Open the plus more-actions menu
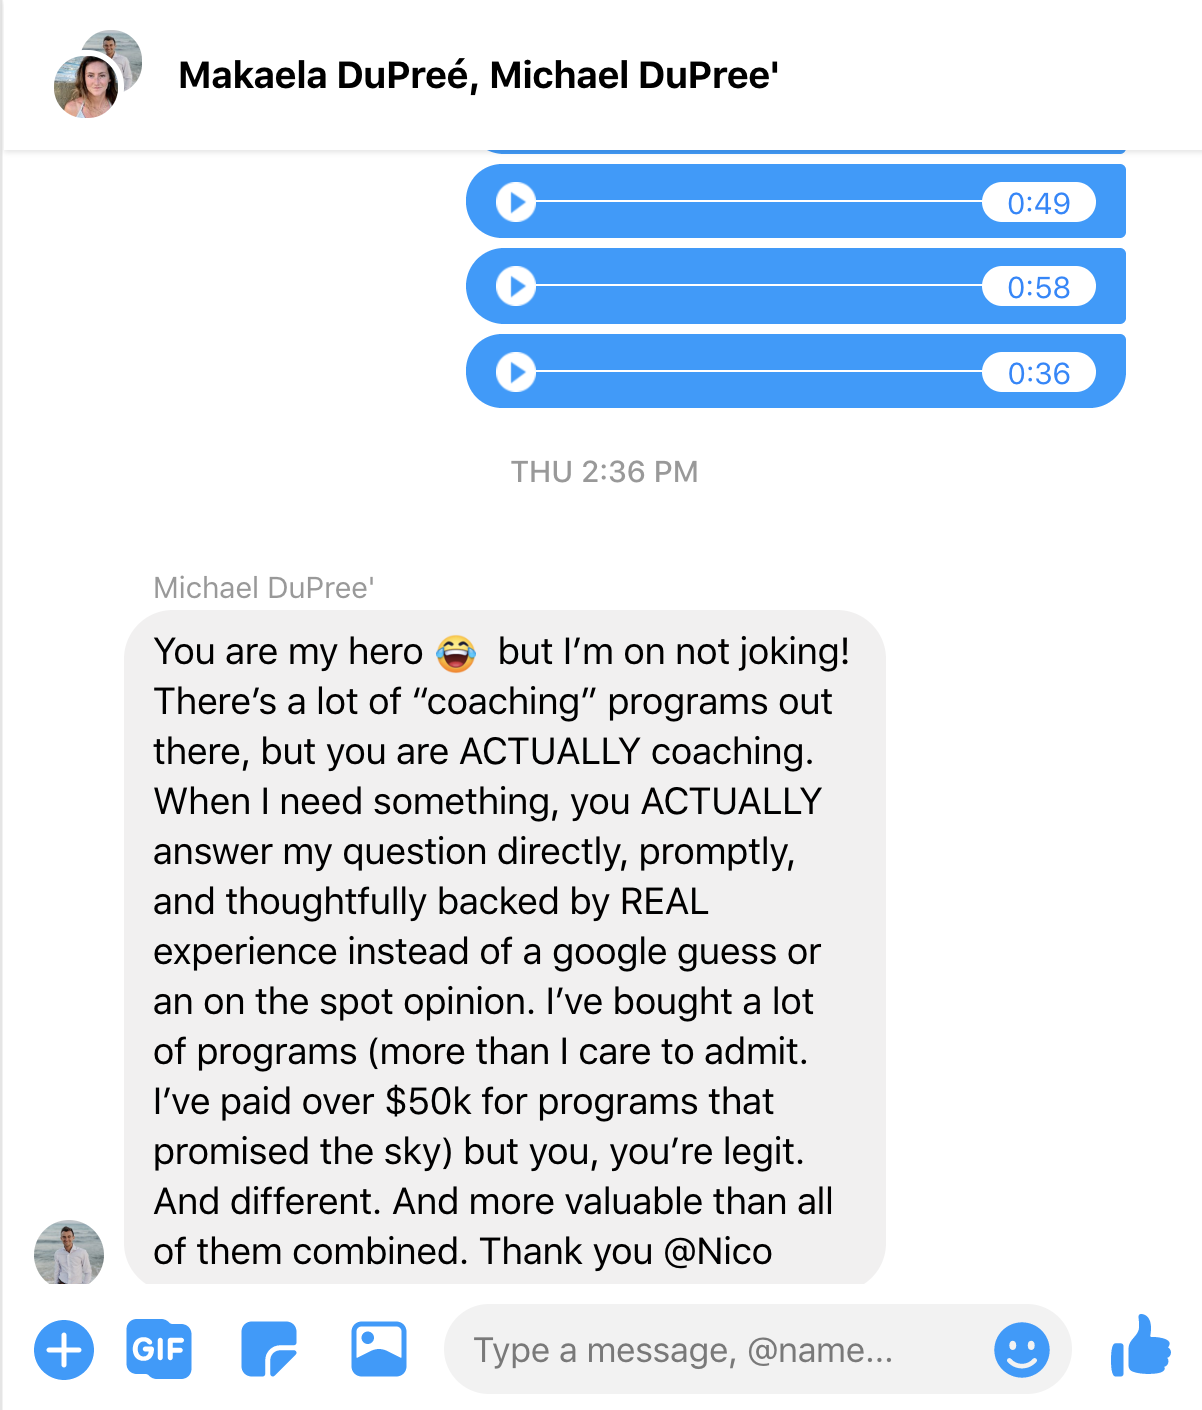The height and width of the screenshot is (1410, 1202). (64, 1350)
